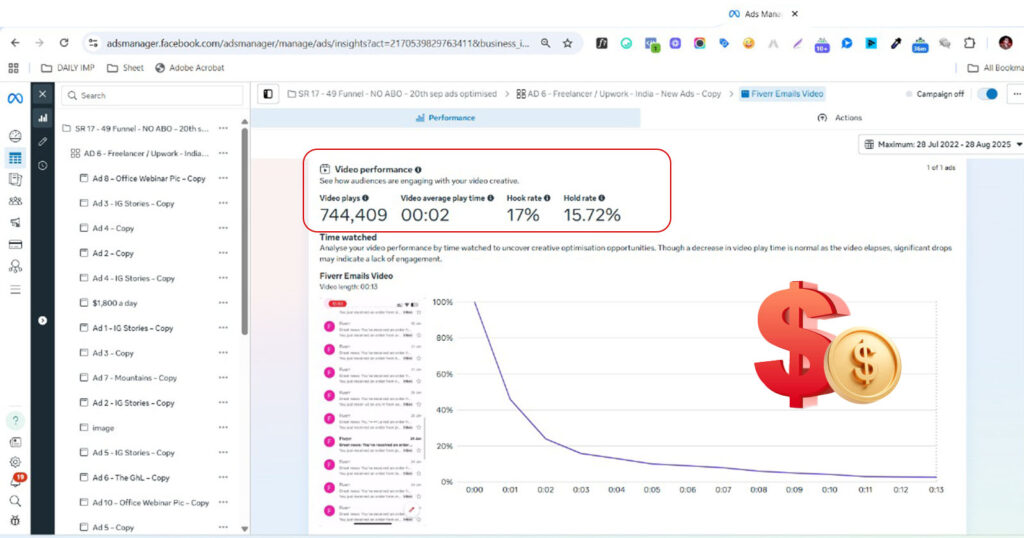Open options for SR 17 - 49 Funnel campaign
This screenshot has height=538, width=1024.
223,129
